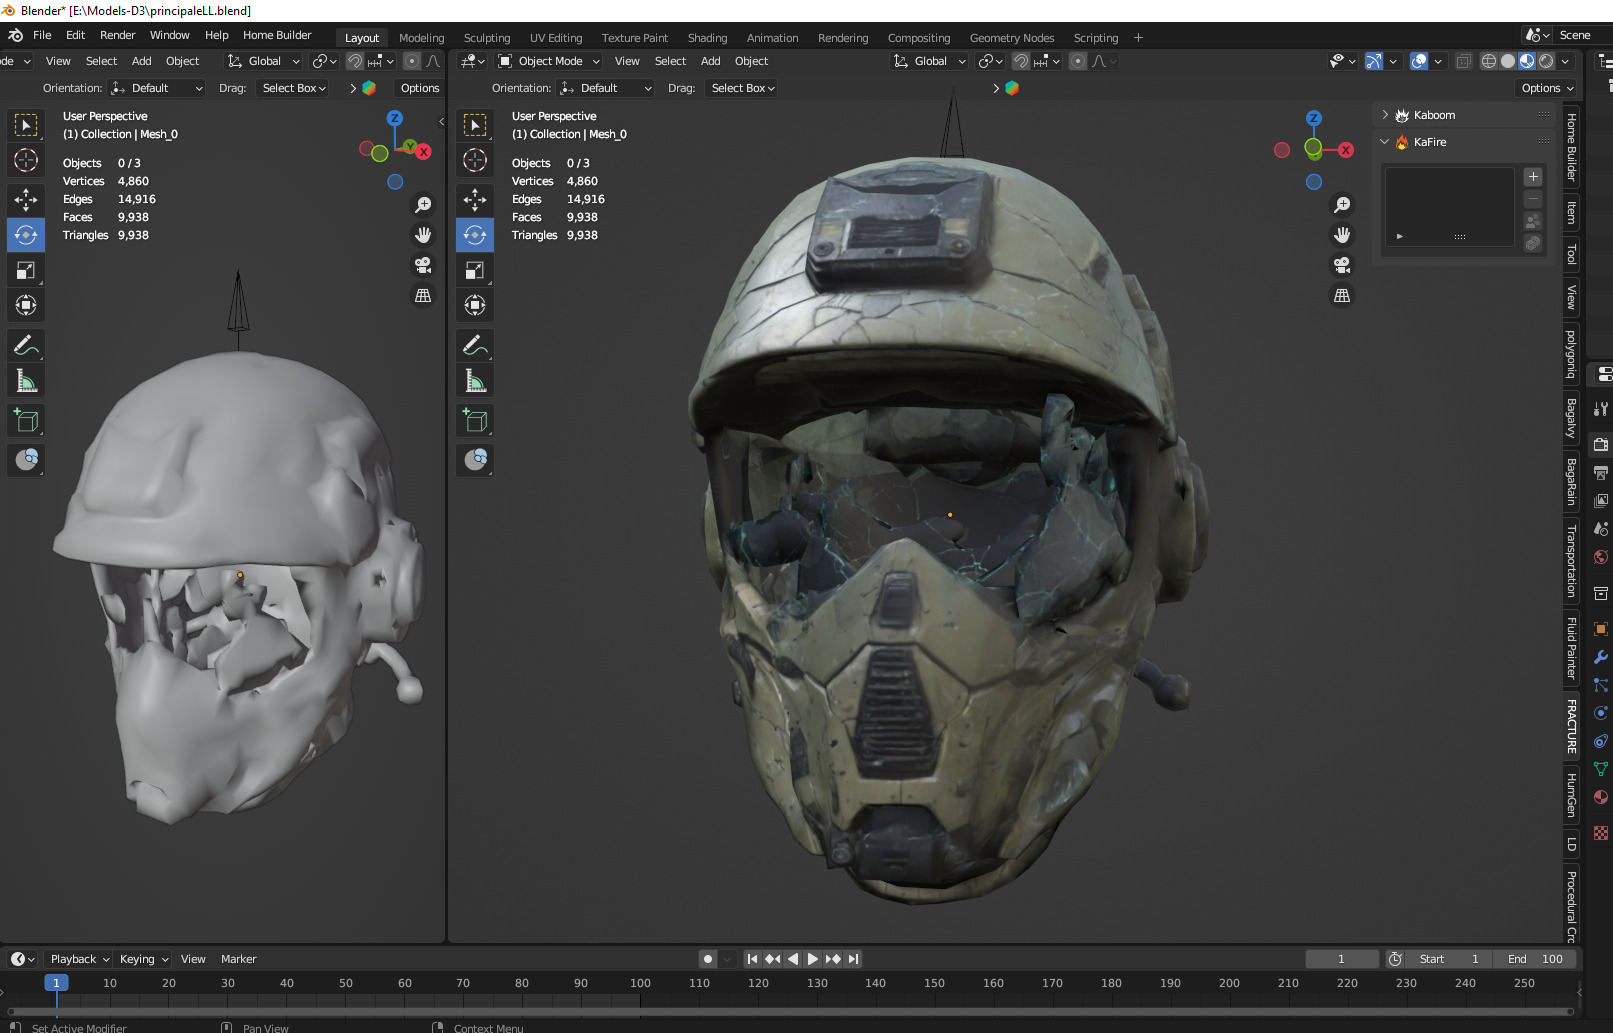Click Play animation button in timeline
The image size is (1613, 1033).
[x=812, y=959]
